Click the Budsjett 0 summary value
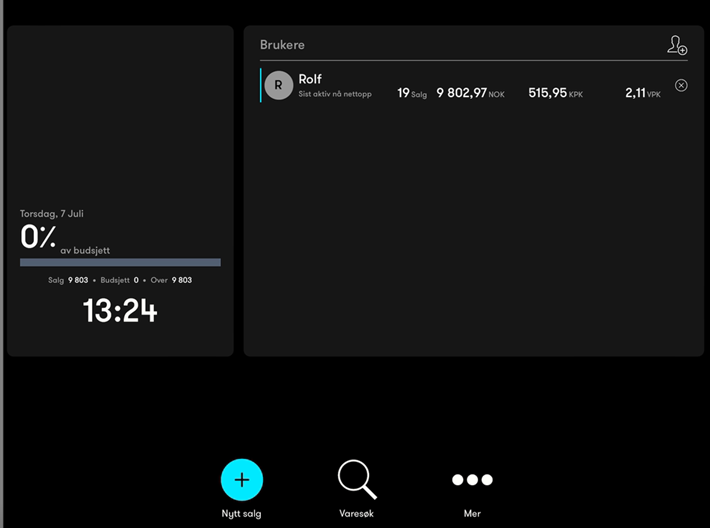The width and height of the screenshot is (710, 528). pyautogui.click(x=120, y=280)
